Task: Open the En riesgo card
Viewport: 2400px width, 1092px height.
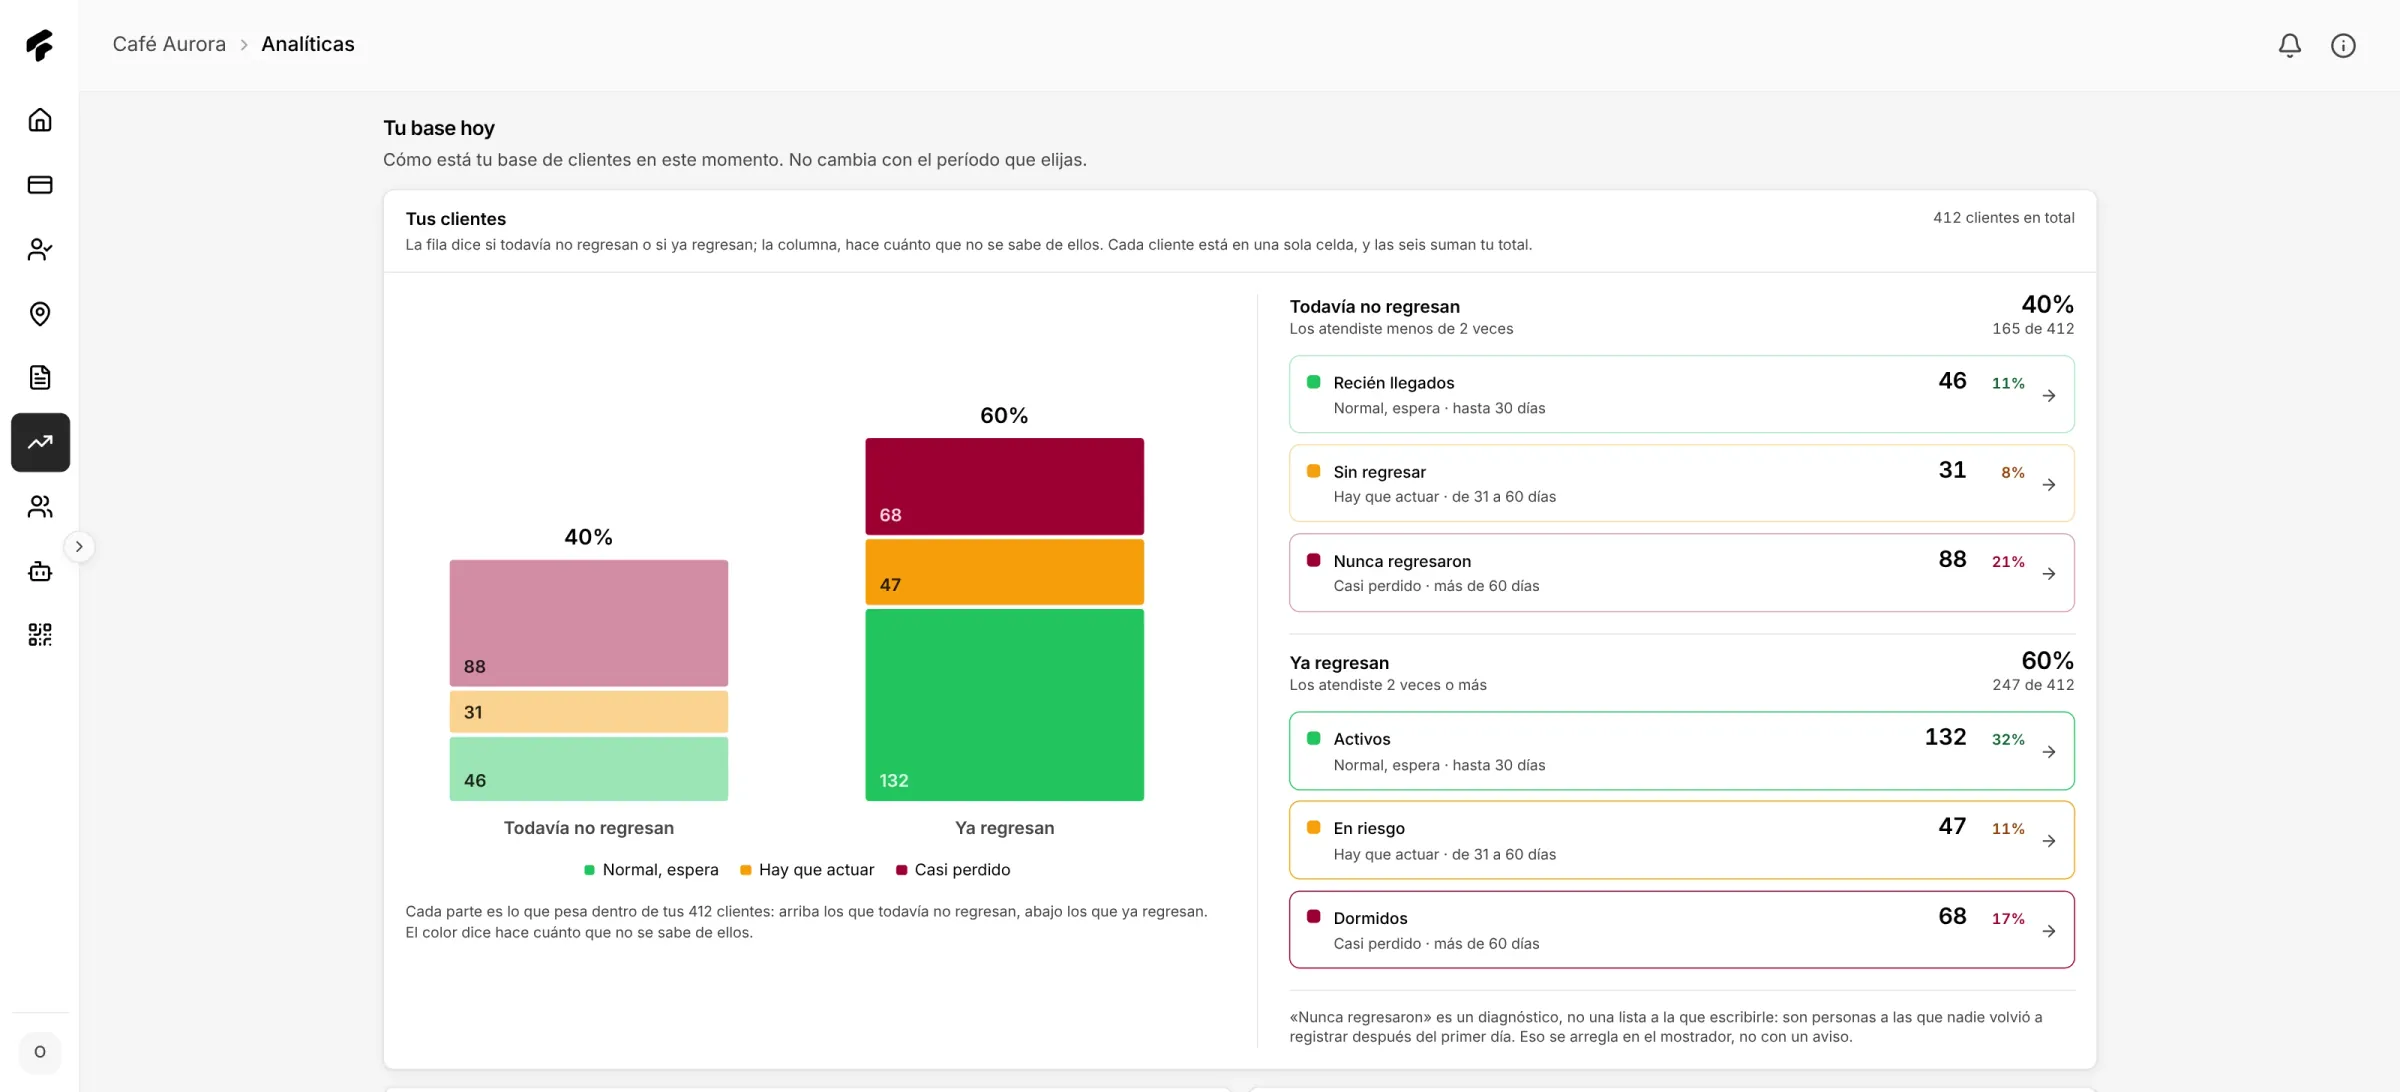Action: (1682, 840)
